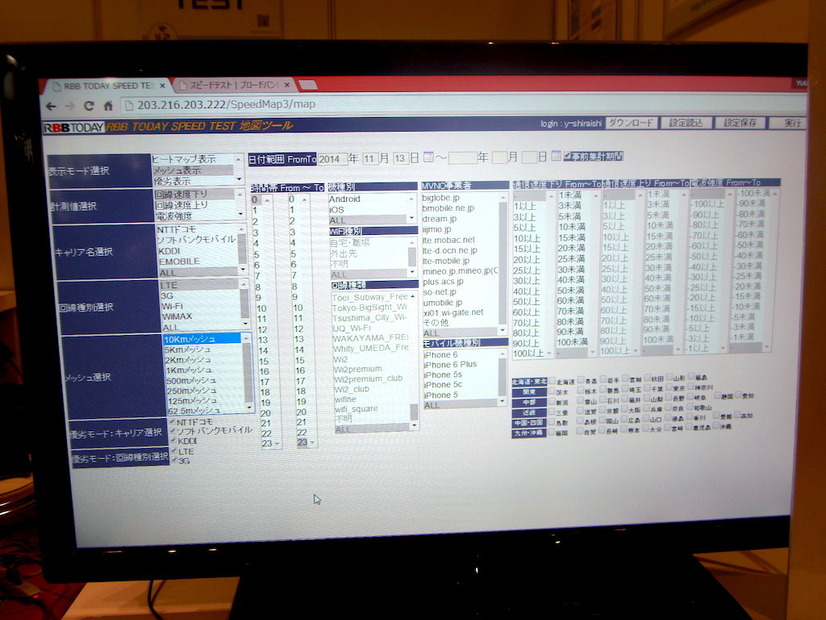Viewport: 826px width, 620px height.
Task: Close the スピードテスト browser tab
Action: click(287, 85)
